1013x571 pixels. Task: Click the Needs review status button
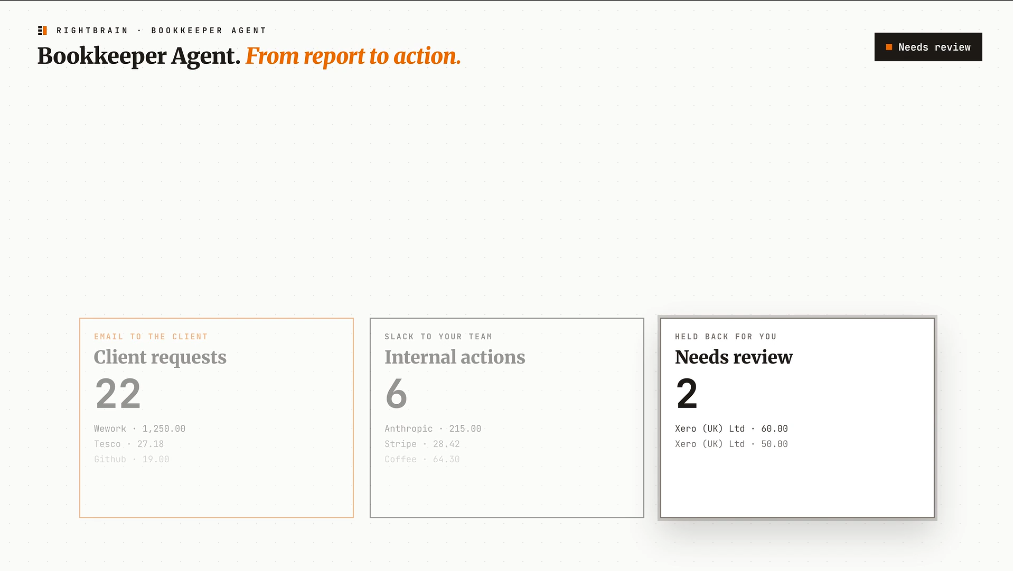[928, 47]
